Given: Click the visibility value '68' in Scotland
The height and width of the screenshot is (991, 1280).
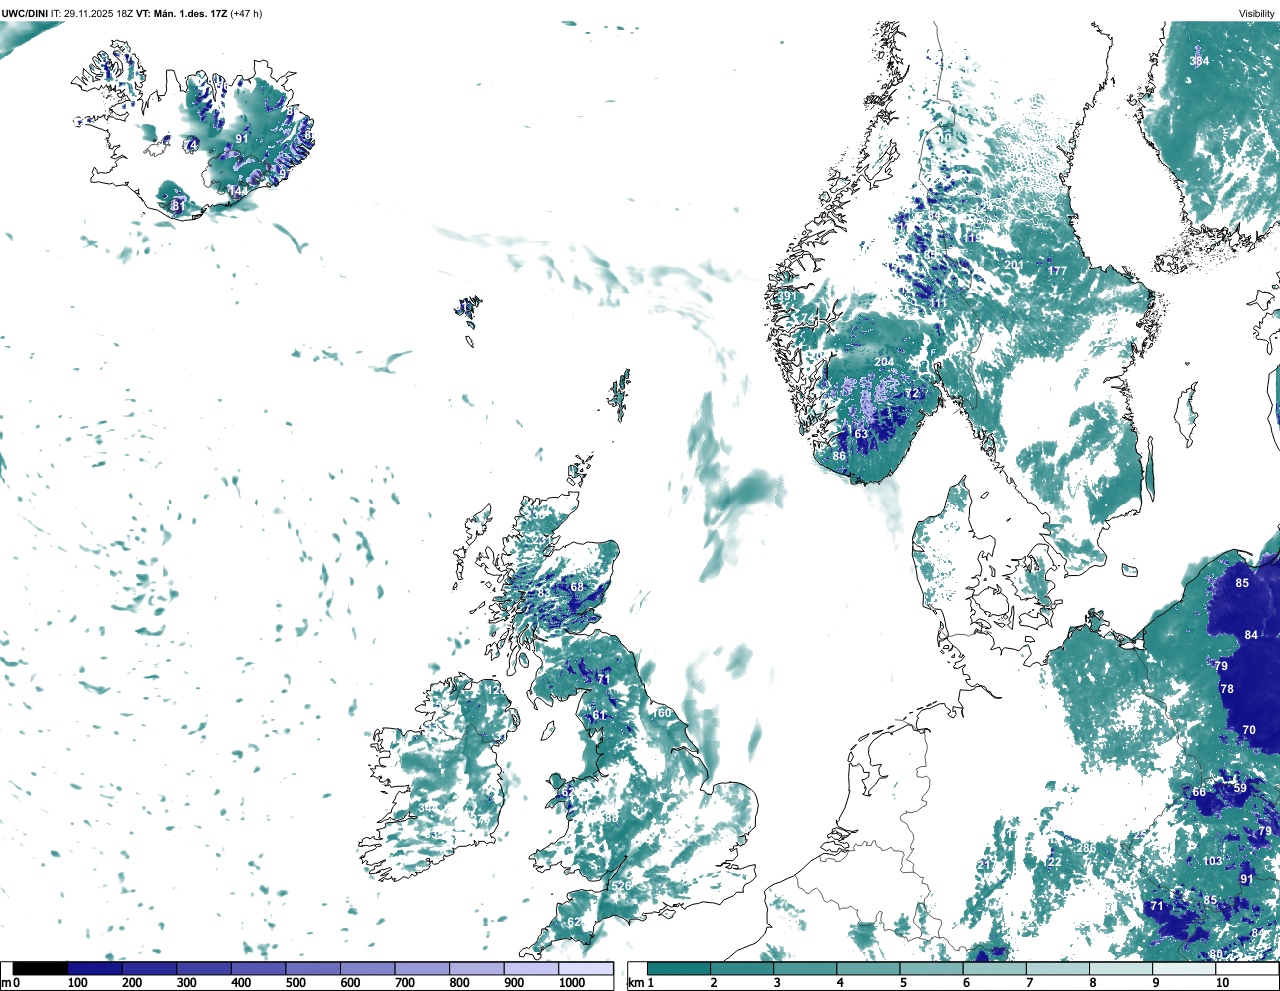Looking at the screenshot, I should tap(577, 586).
